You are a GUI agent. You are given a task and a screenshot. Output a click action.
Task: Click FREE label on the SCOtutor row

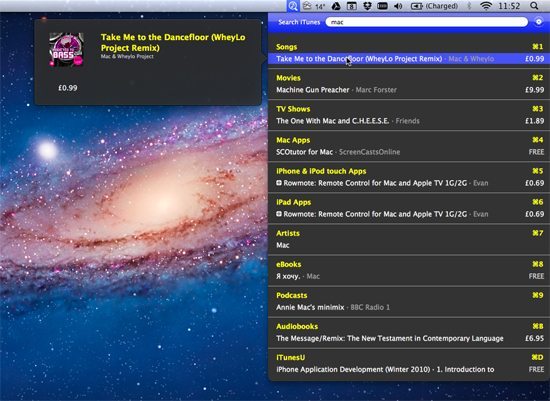pyautogui.click(x=536, y=152)
